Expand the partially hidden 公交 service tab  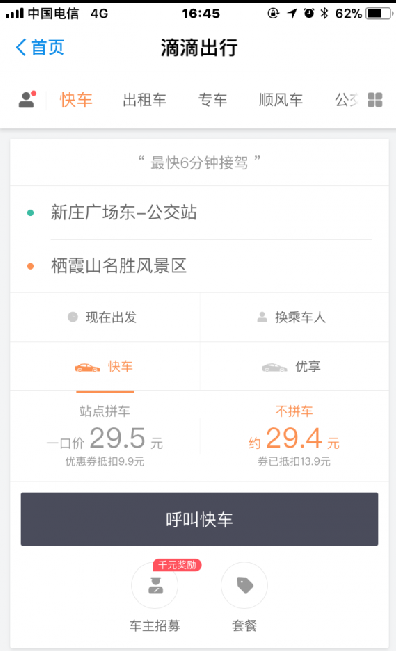pos(346,100)
